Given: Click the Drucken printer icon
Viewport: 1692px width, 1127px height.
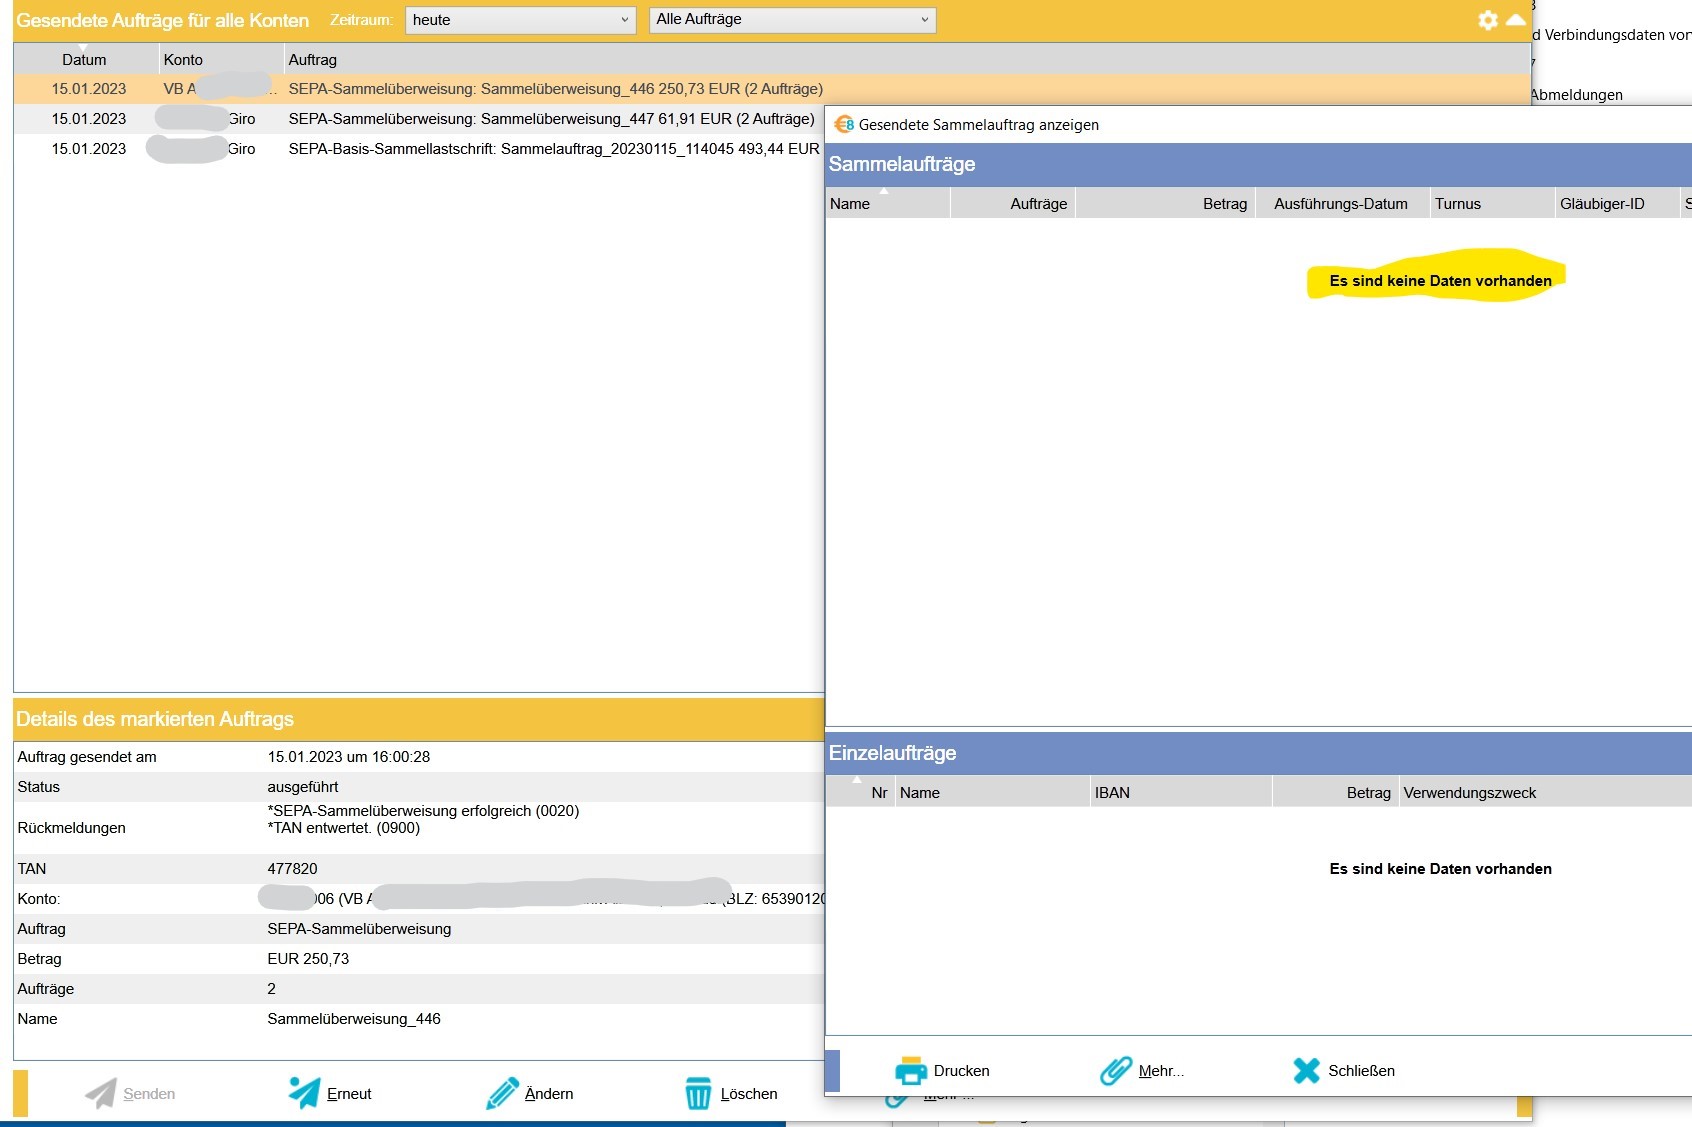Looking at the screenshot, I should point(911,1070).
